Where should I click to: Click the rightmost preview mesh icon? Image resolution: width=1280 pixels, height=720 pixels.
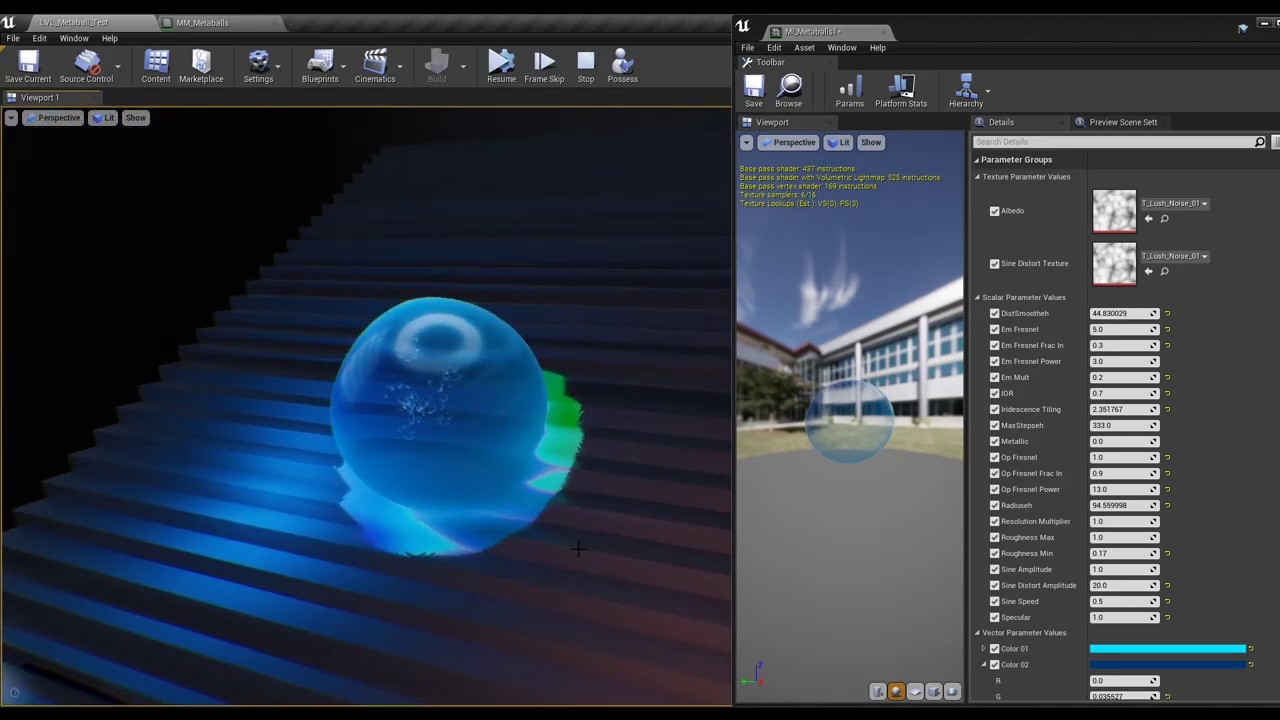[x=952, y=692]
